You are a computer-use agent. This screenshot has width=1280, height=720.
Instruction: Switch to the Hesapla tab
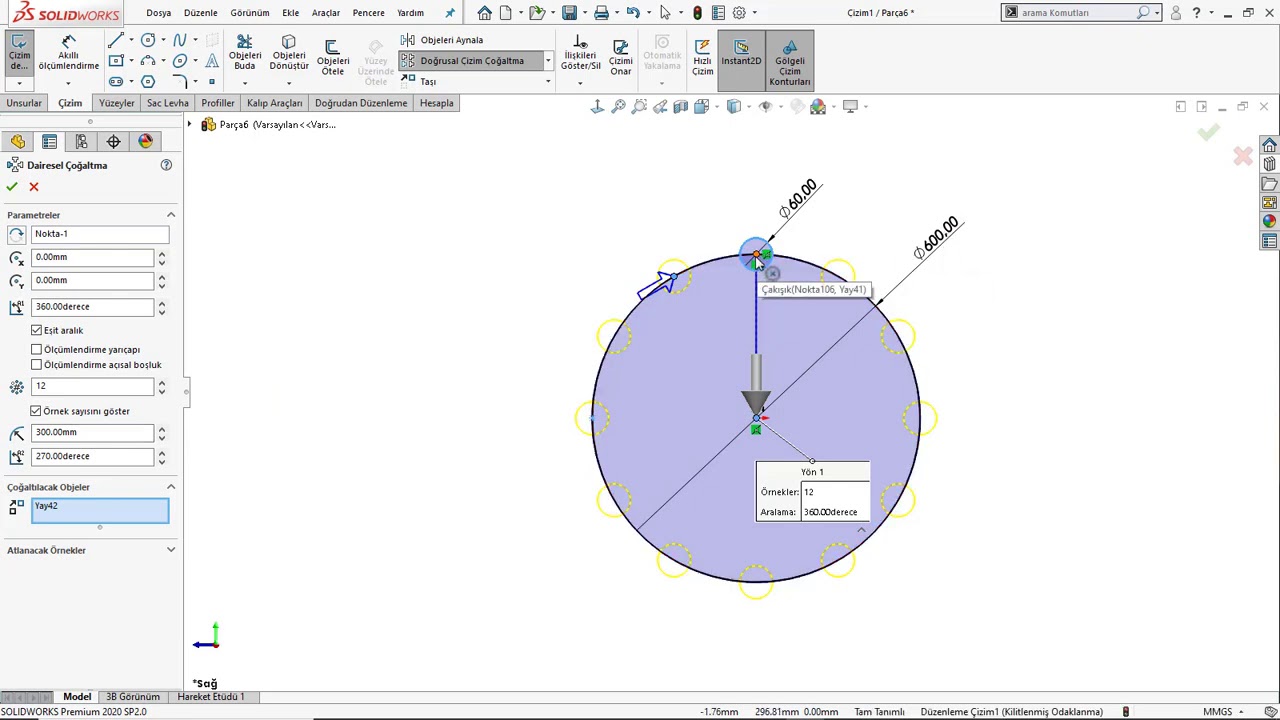436,103
